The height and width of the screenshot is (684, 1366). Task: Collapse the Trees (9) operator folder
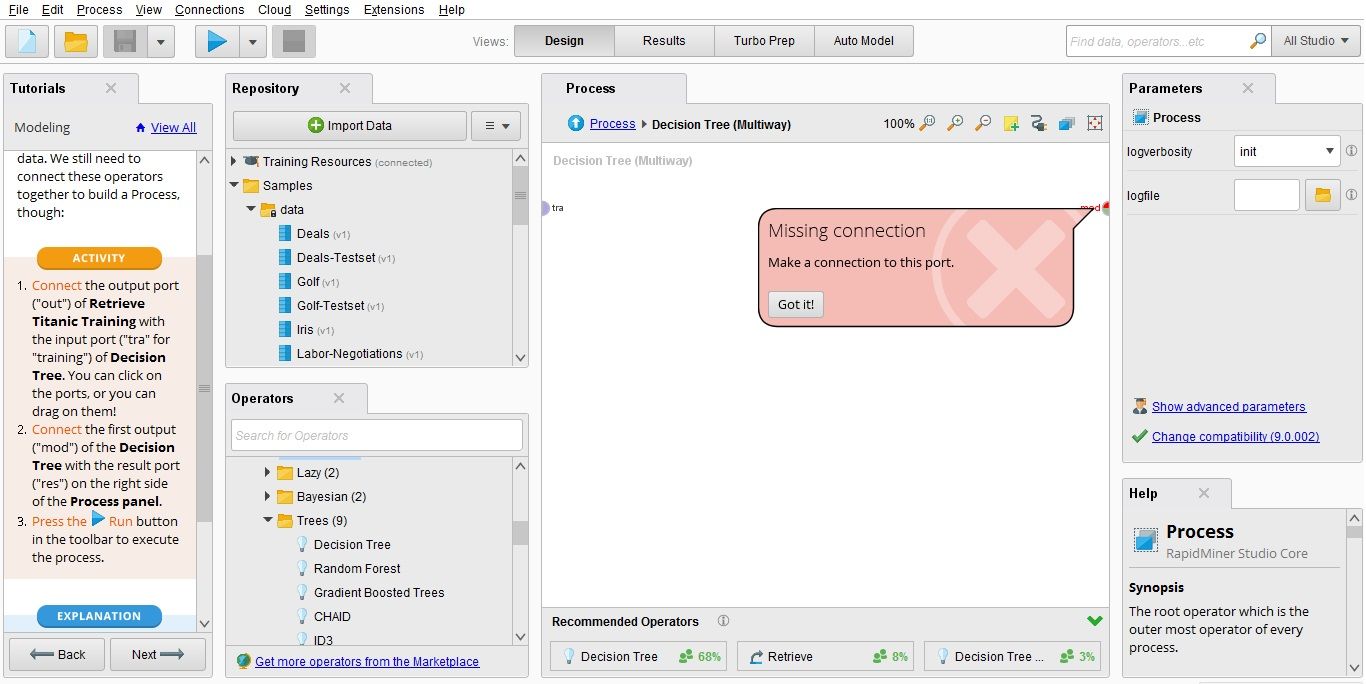(268, 520)
